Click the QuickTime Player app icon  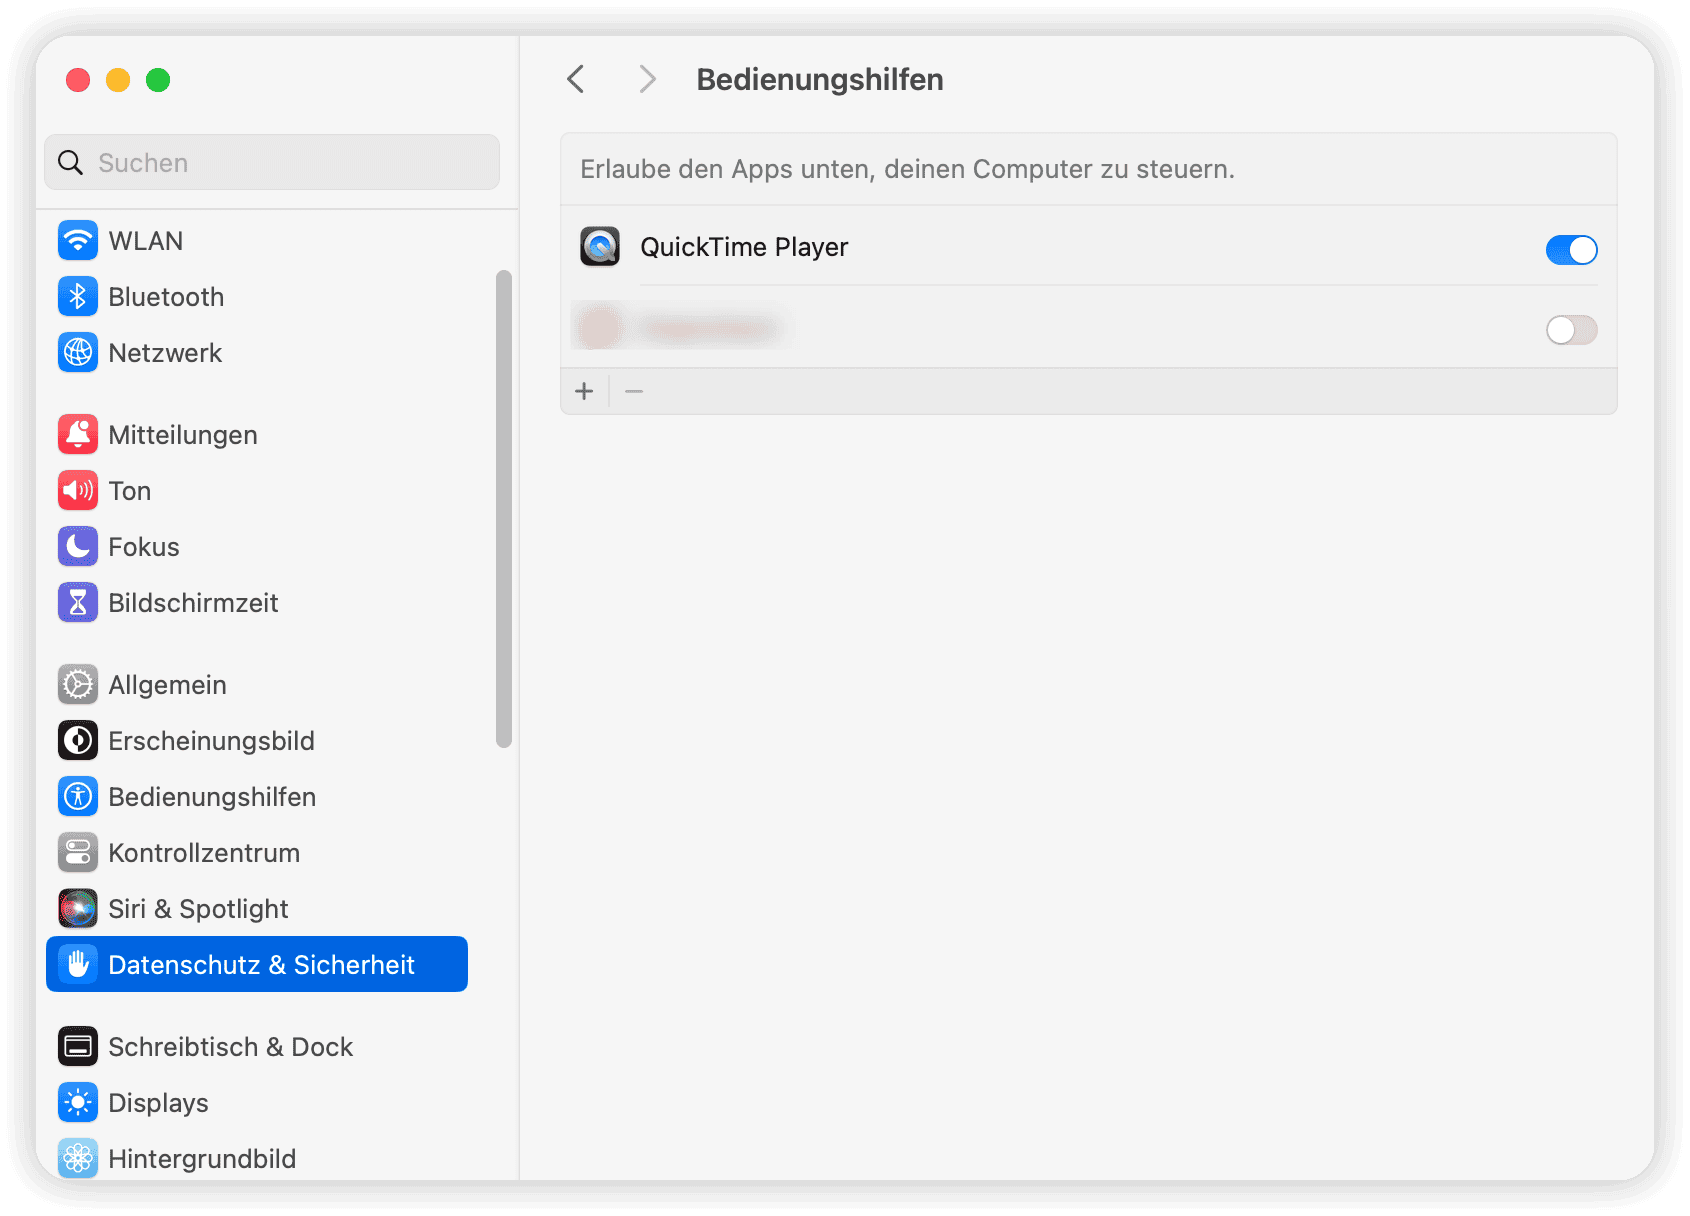[600, 246]
